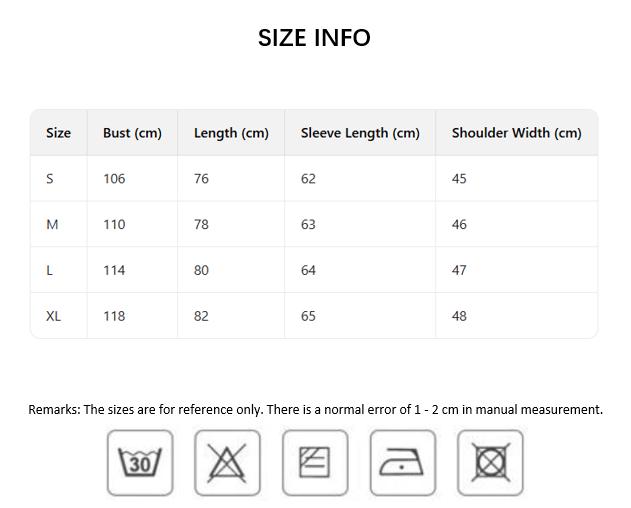Screen dimensions: 631x508
Task: Click the Remarks measurement note text
Action: 315,410
